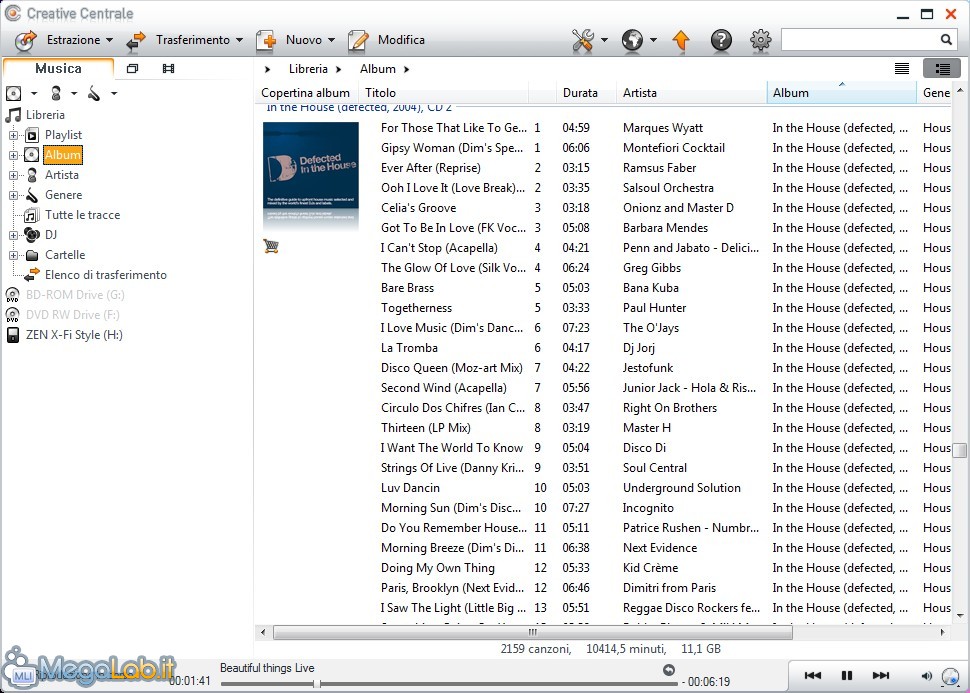Sort by the Album column header
Viewport: 970px width, 693px height.
point(841,93)
